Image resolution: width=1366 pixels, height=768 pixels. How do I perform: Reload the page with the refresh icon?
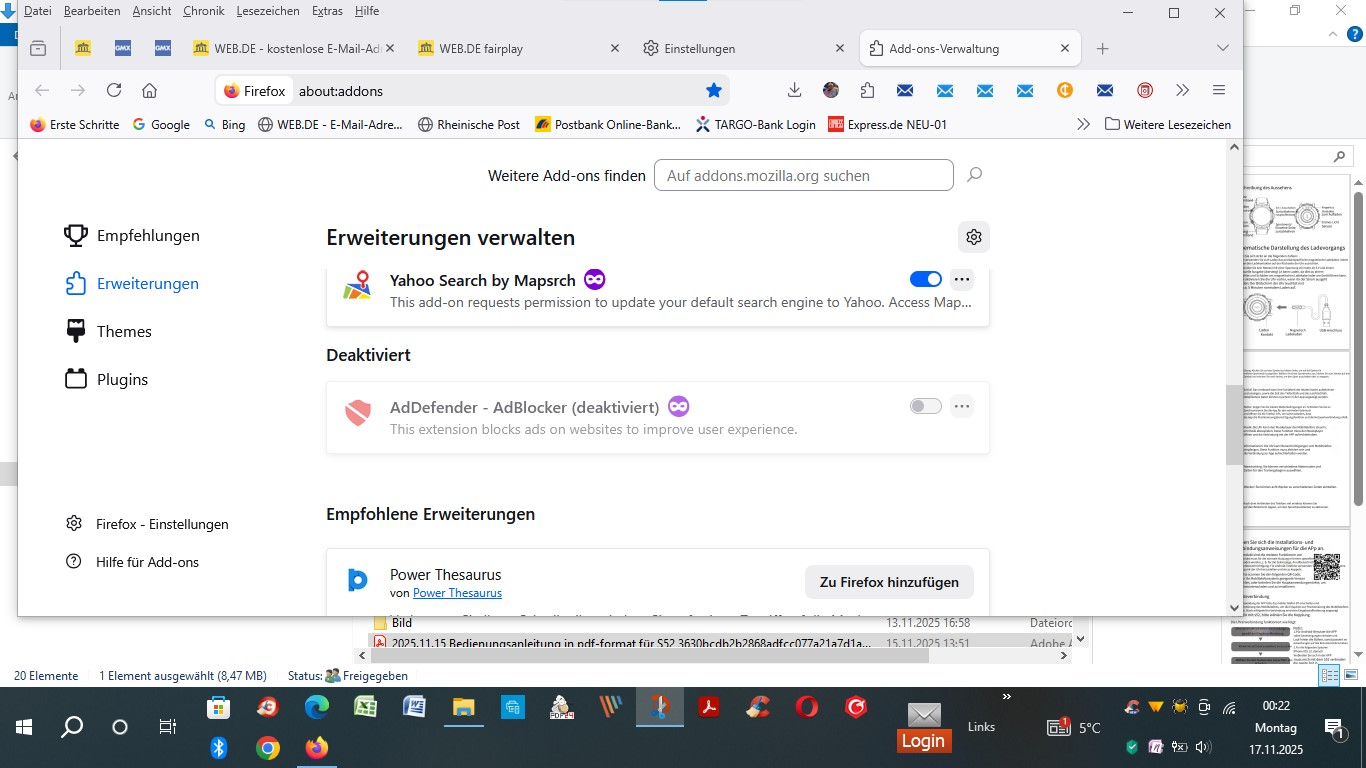[x=114, y=90]
